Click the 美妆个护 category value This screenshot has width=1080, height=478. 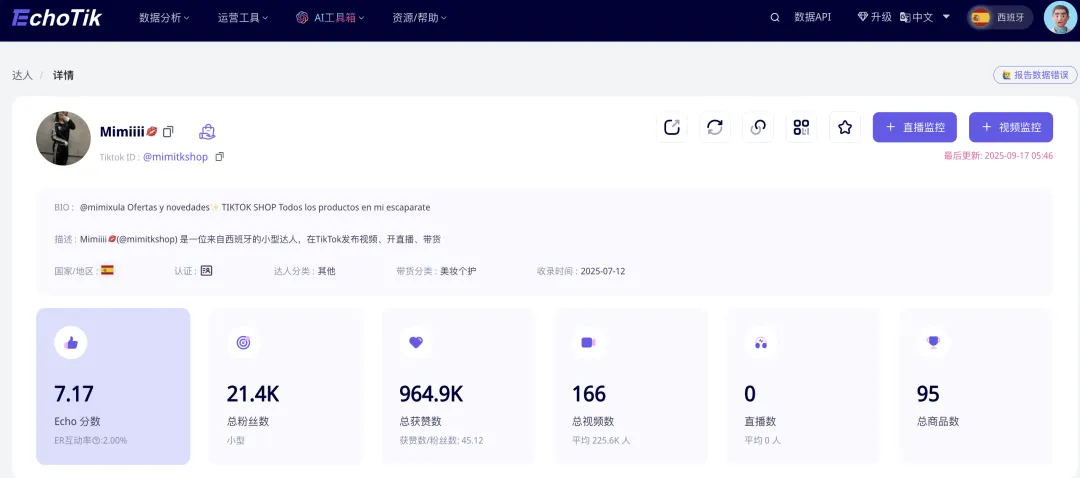459,271
